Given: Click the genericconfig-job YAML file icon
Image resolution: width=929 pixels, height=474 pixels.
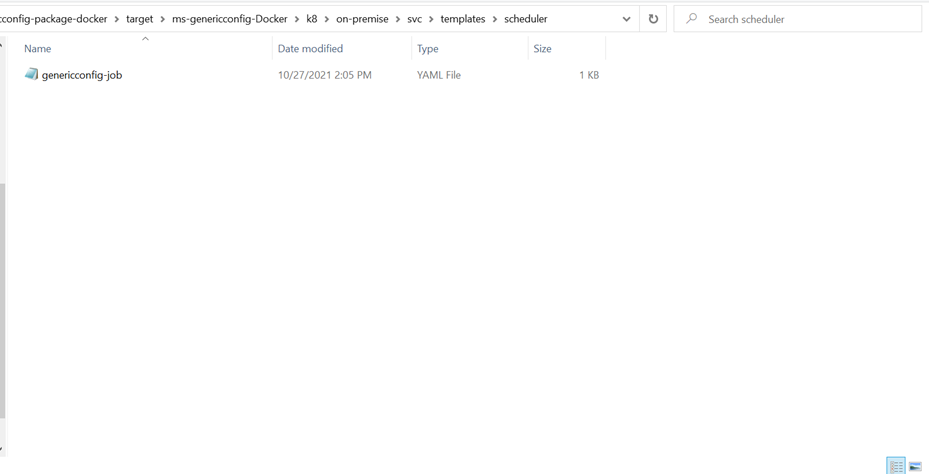Looking at the screenshot, I should tap(31, 75).
